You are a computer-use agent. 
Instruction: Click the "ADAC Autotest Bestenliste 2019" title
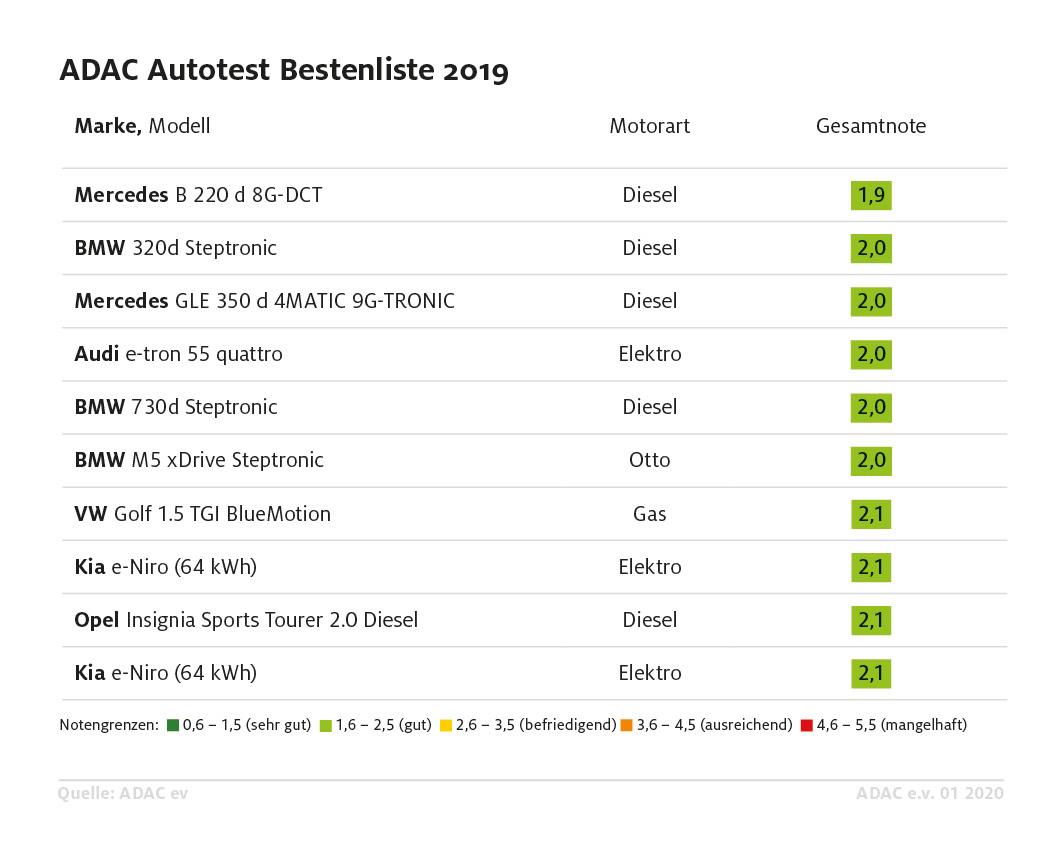[x=284, y=71]
